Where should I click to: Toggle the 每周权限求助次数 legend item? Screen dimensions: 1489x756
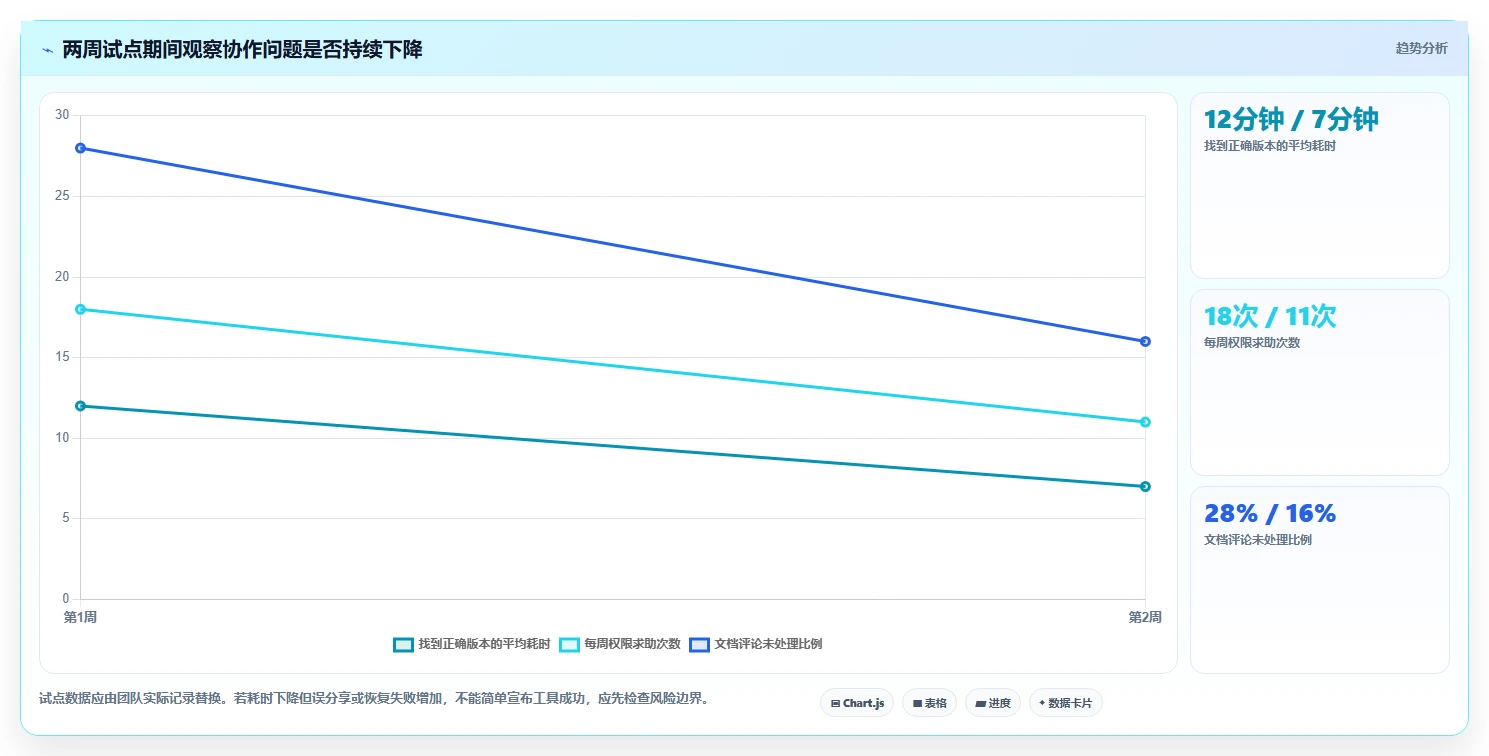(x=620, y=644)
